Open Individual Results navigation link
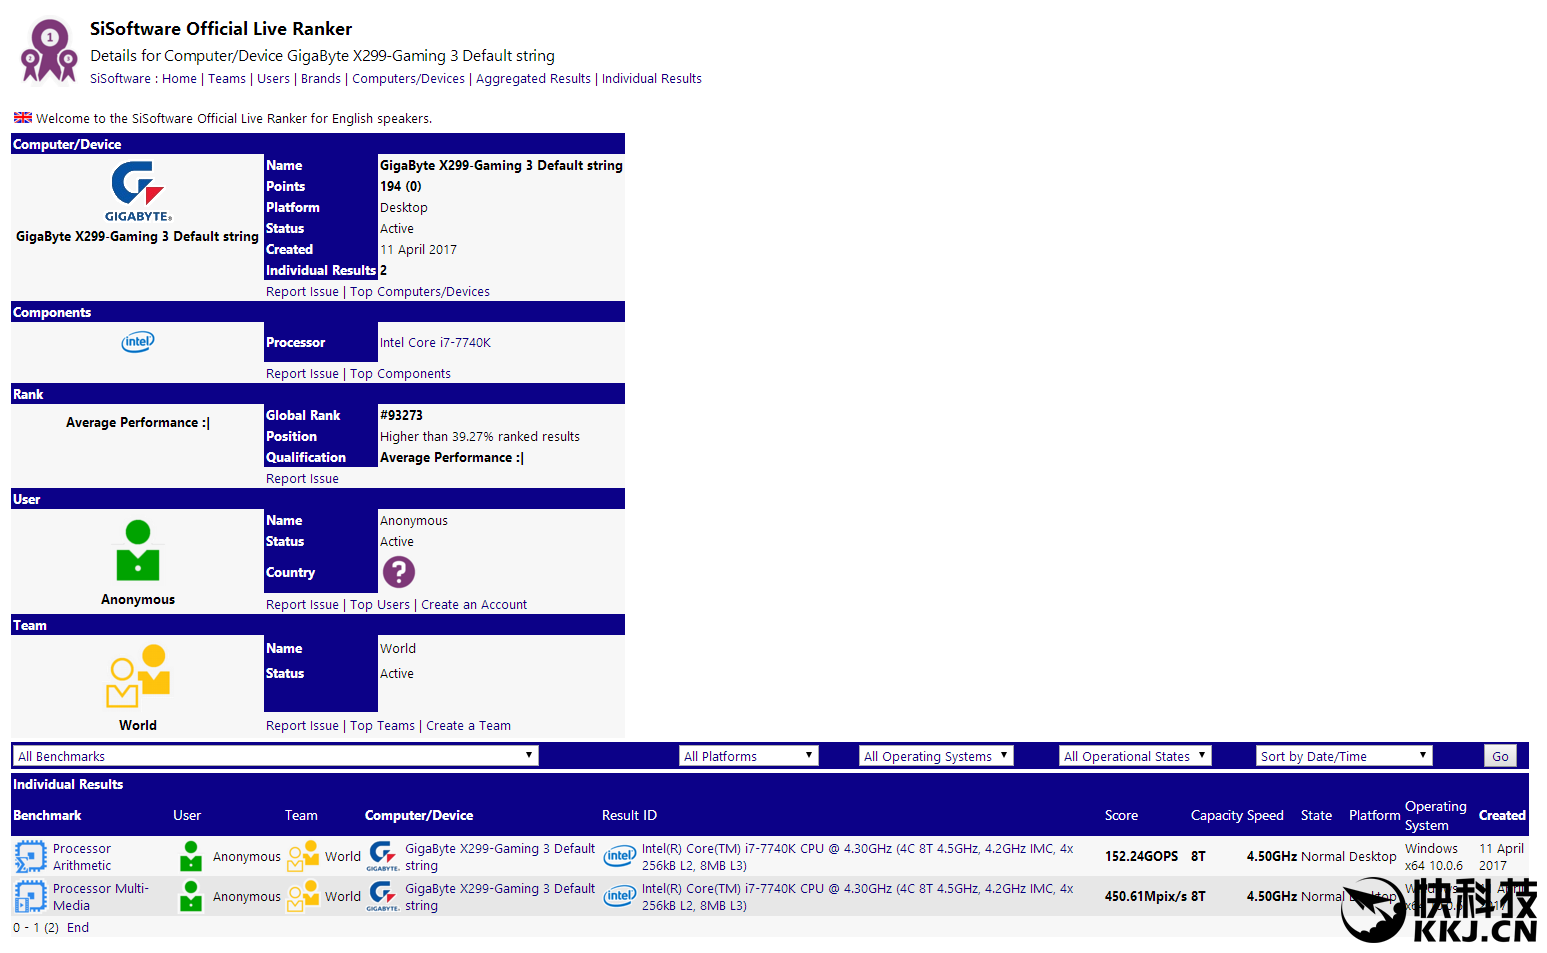1547x953 pixels. (652, 79)
